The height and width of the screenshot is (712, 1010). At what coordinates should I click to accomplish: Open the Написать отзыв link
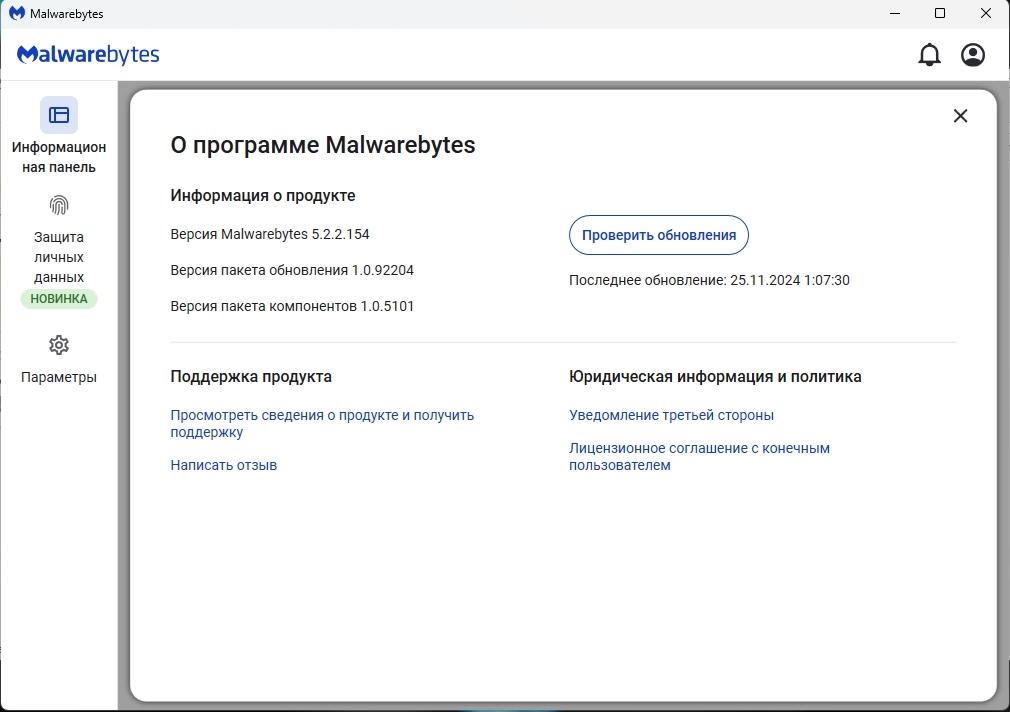tap(224, 465)
